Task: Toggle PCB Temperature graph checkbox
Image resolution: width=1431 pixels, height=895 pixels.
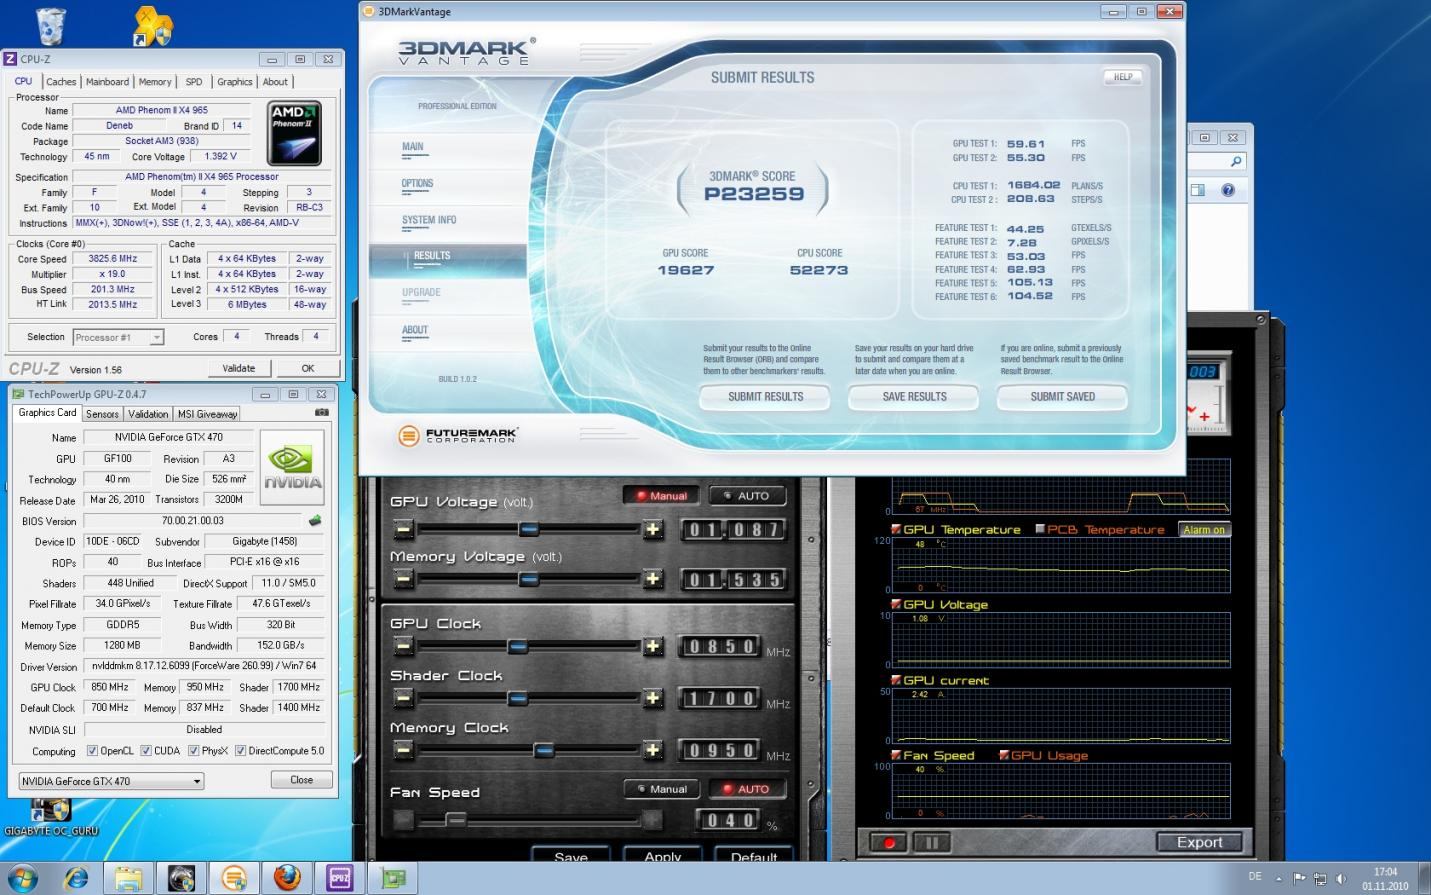Action: [1040, 529]
